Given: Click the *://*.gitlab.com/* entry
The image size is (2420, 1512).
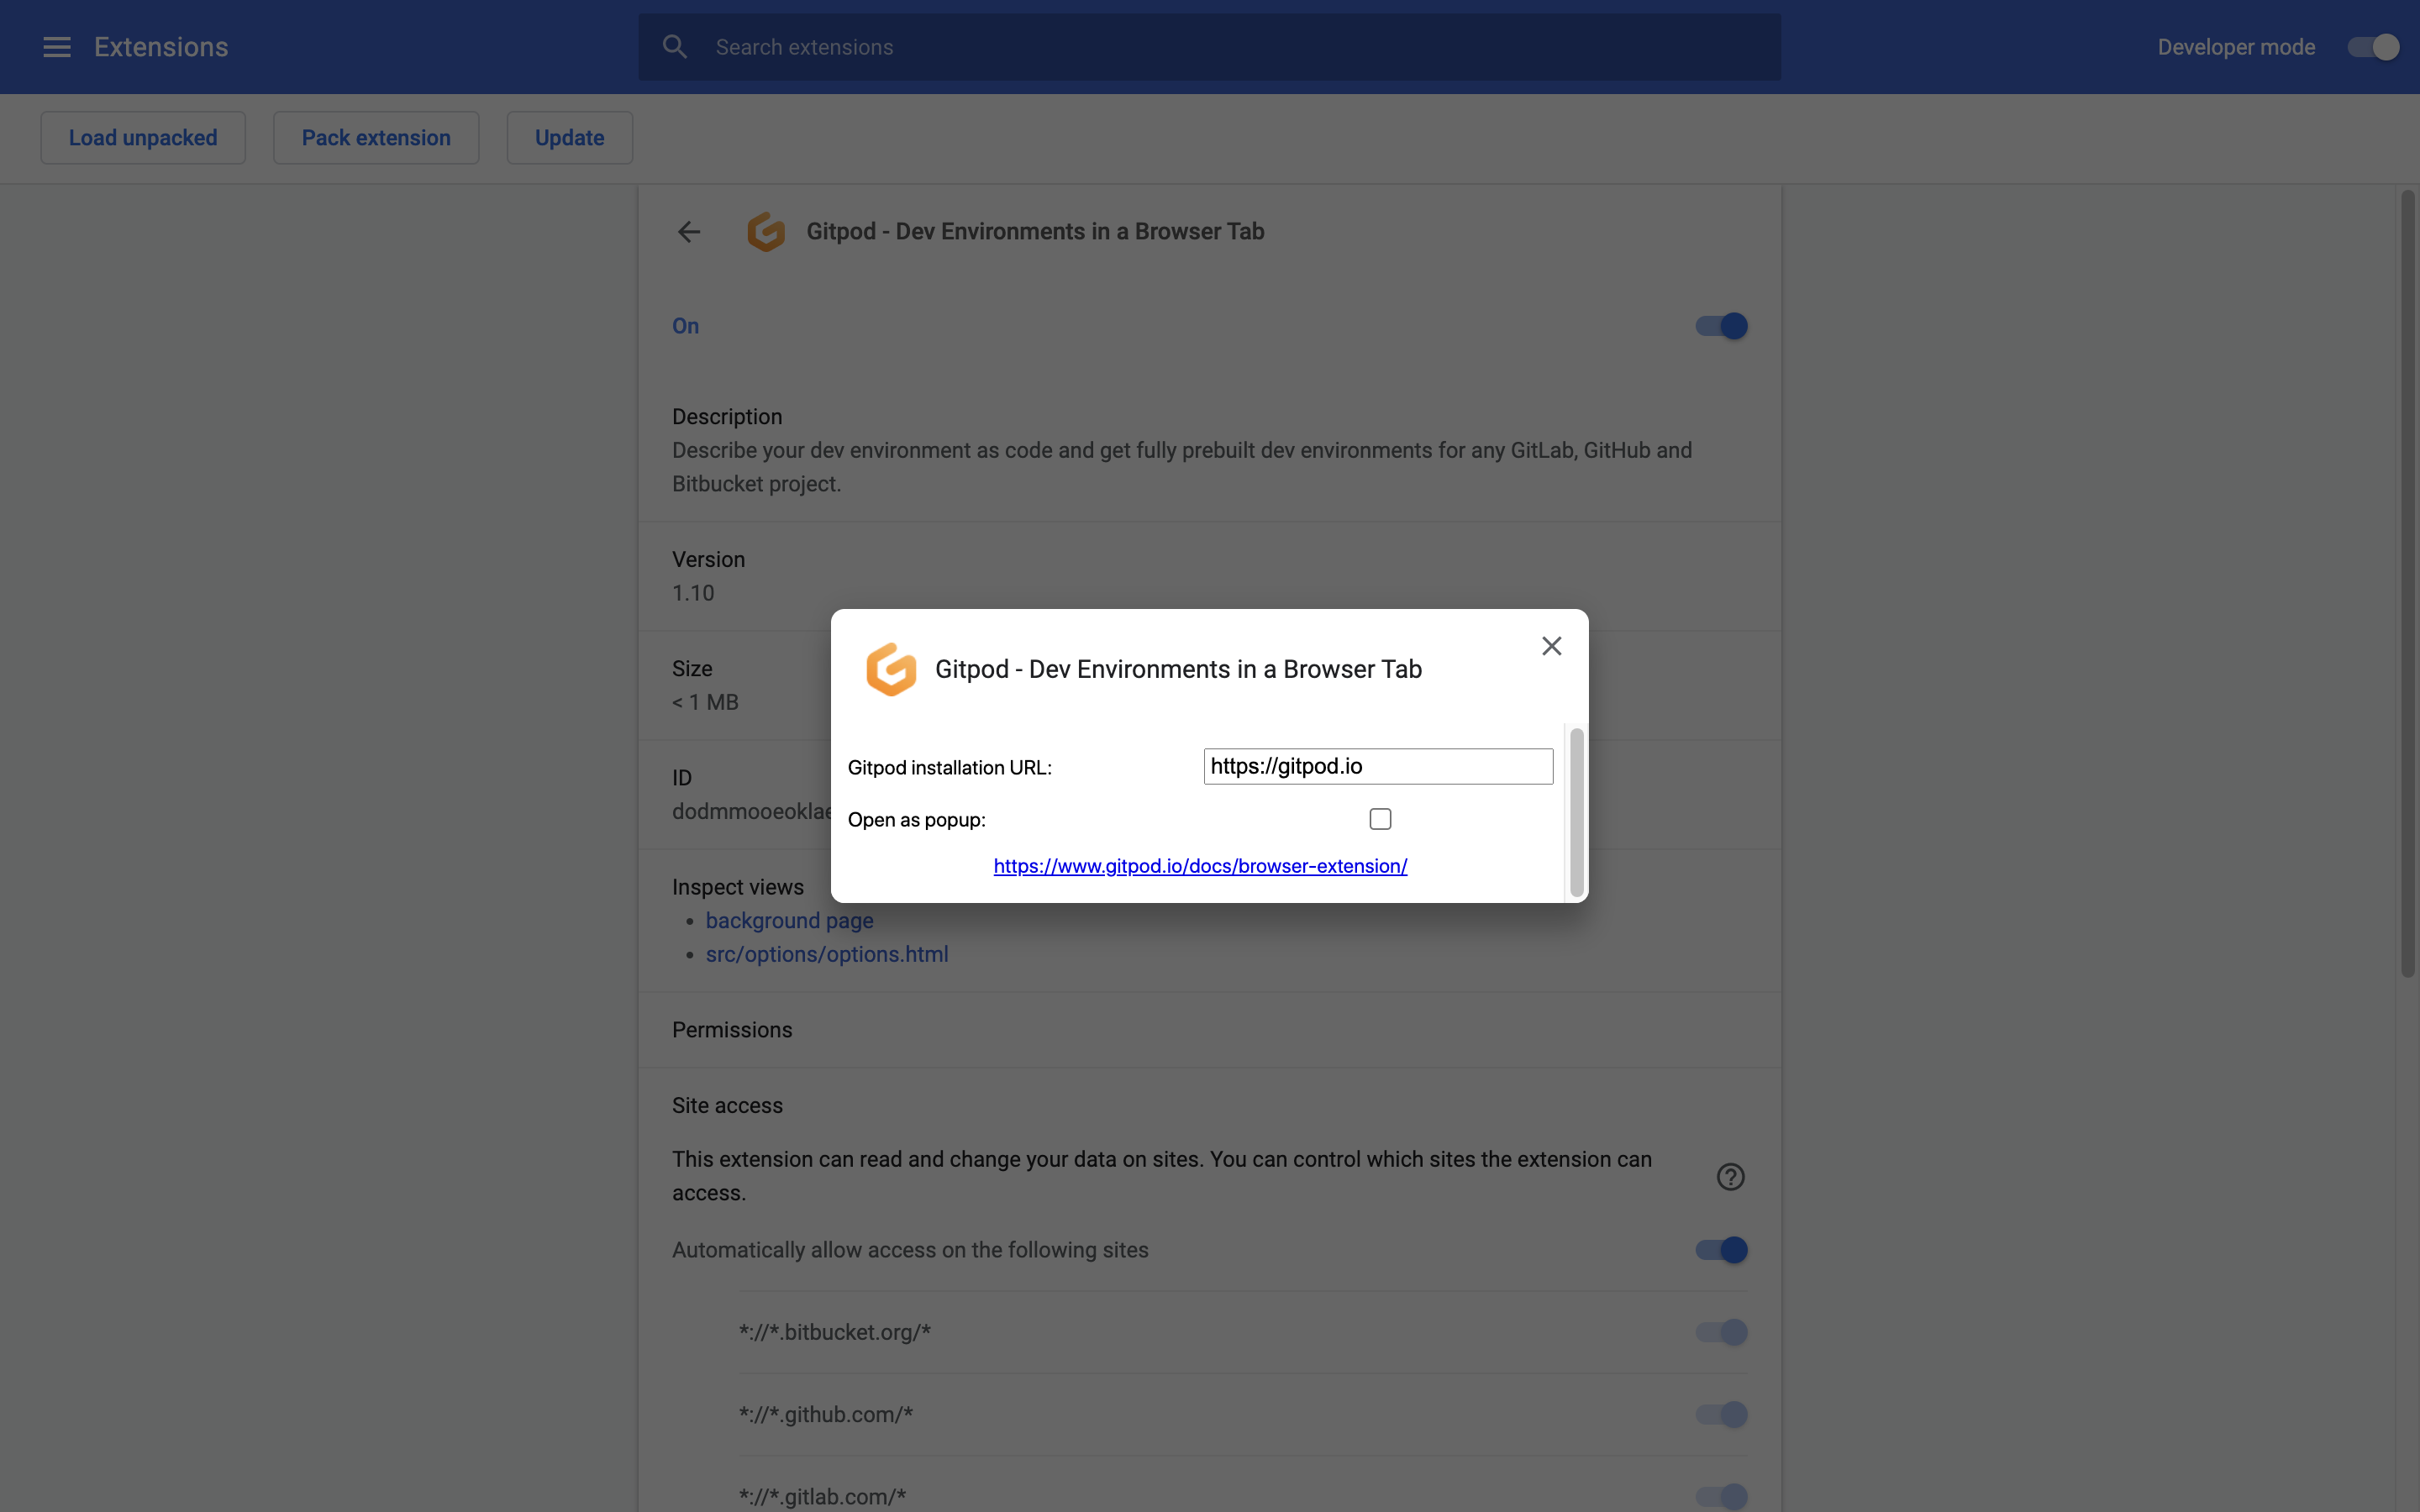Looking at the screenshot, I should 822,1496.
